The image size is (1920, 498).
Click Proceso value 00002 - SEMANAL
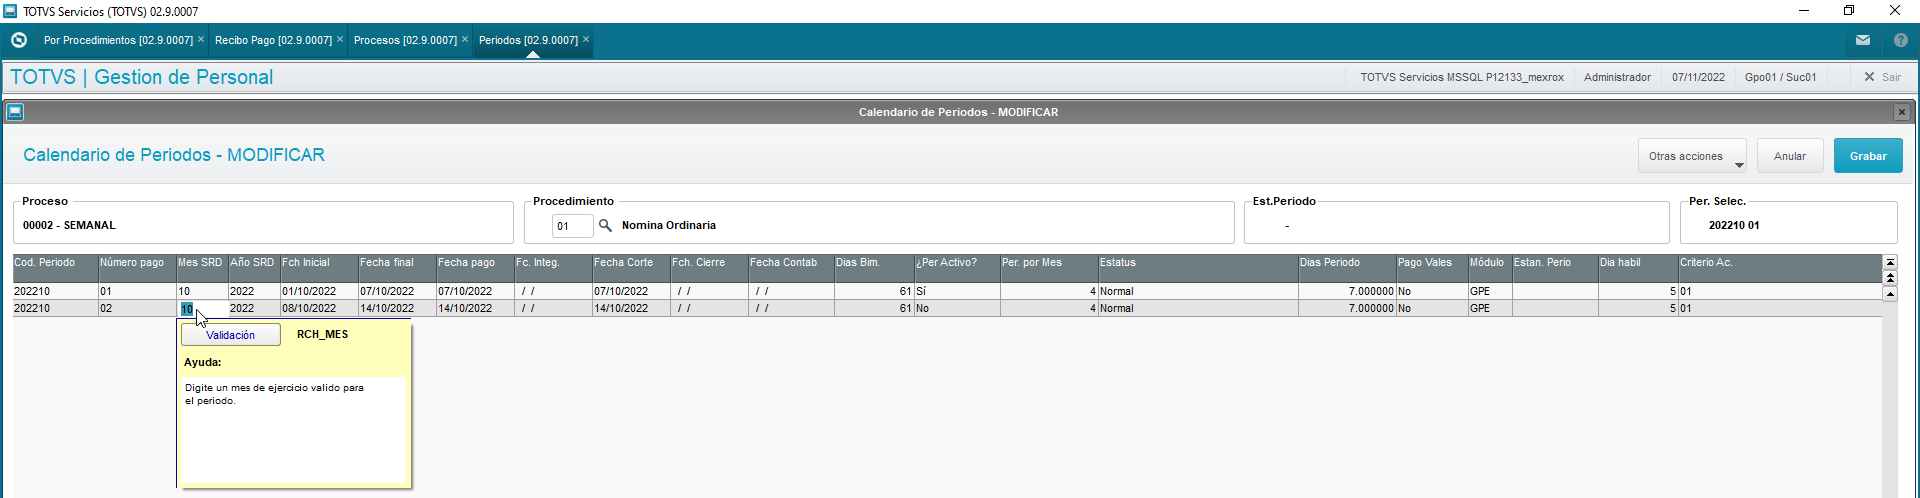pyautogui.click(x=69, y=226)
